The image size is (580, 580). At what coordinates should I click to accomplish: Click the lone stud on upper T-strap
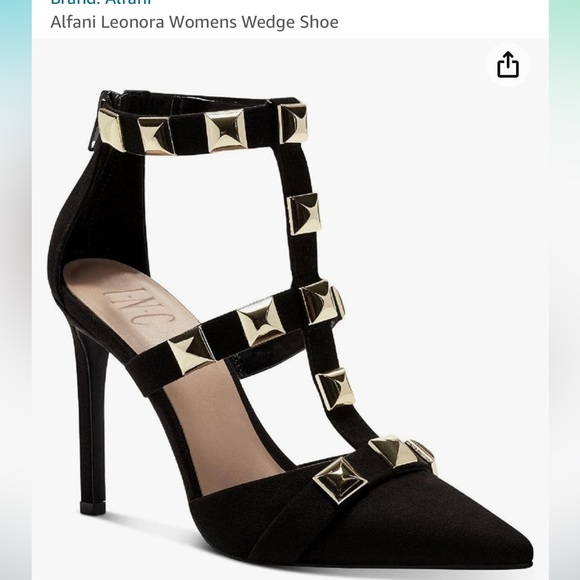304,214
